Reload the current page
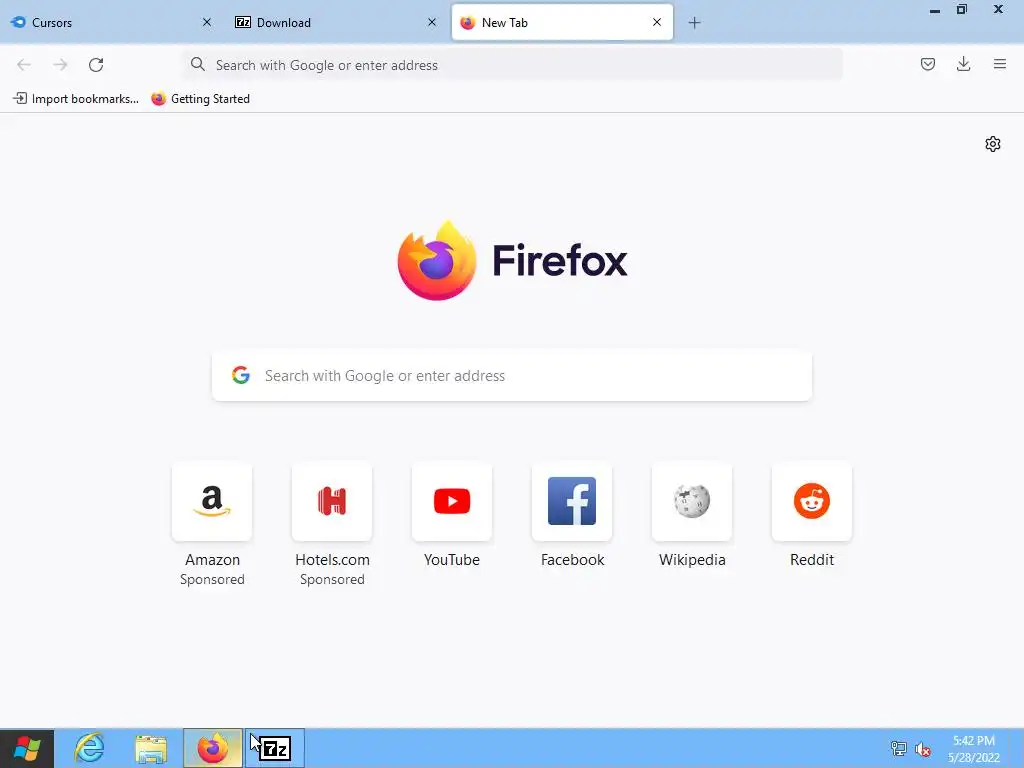 point(96,65)
